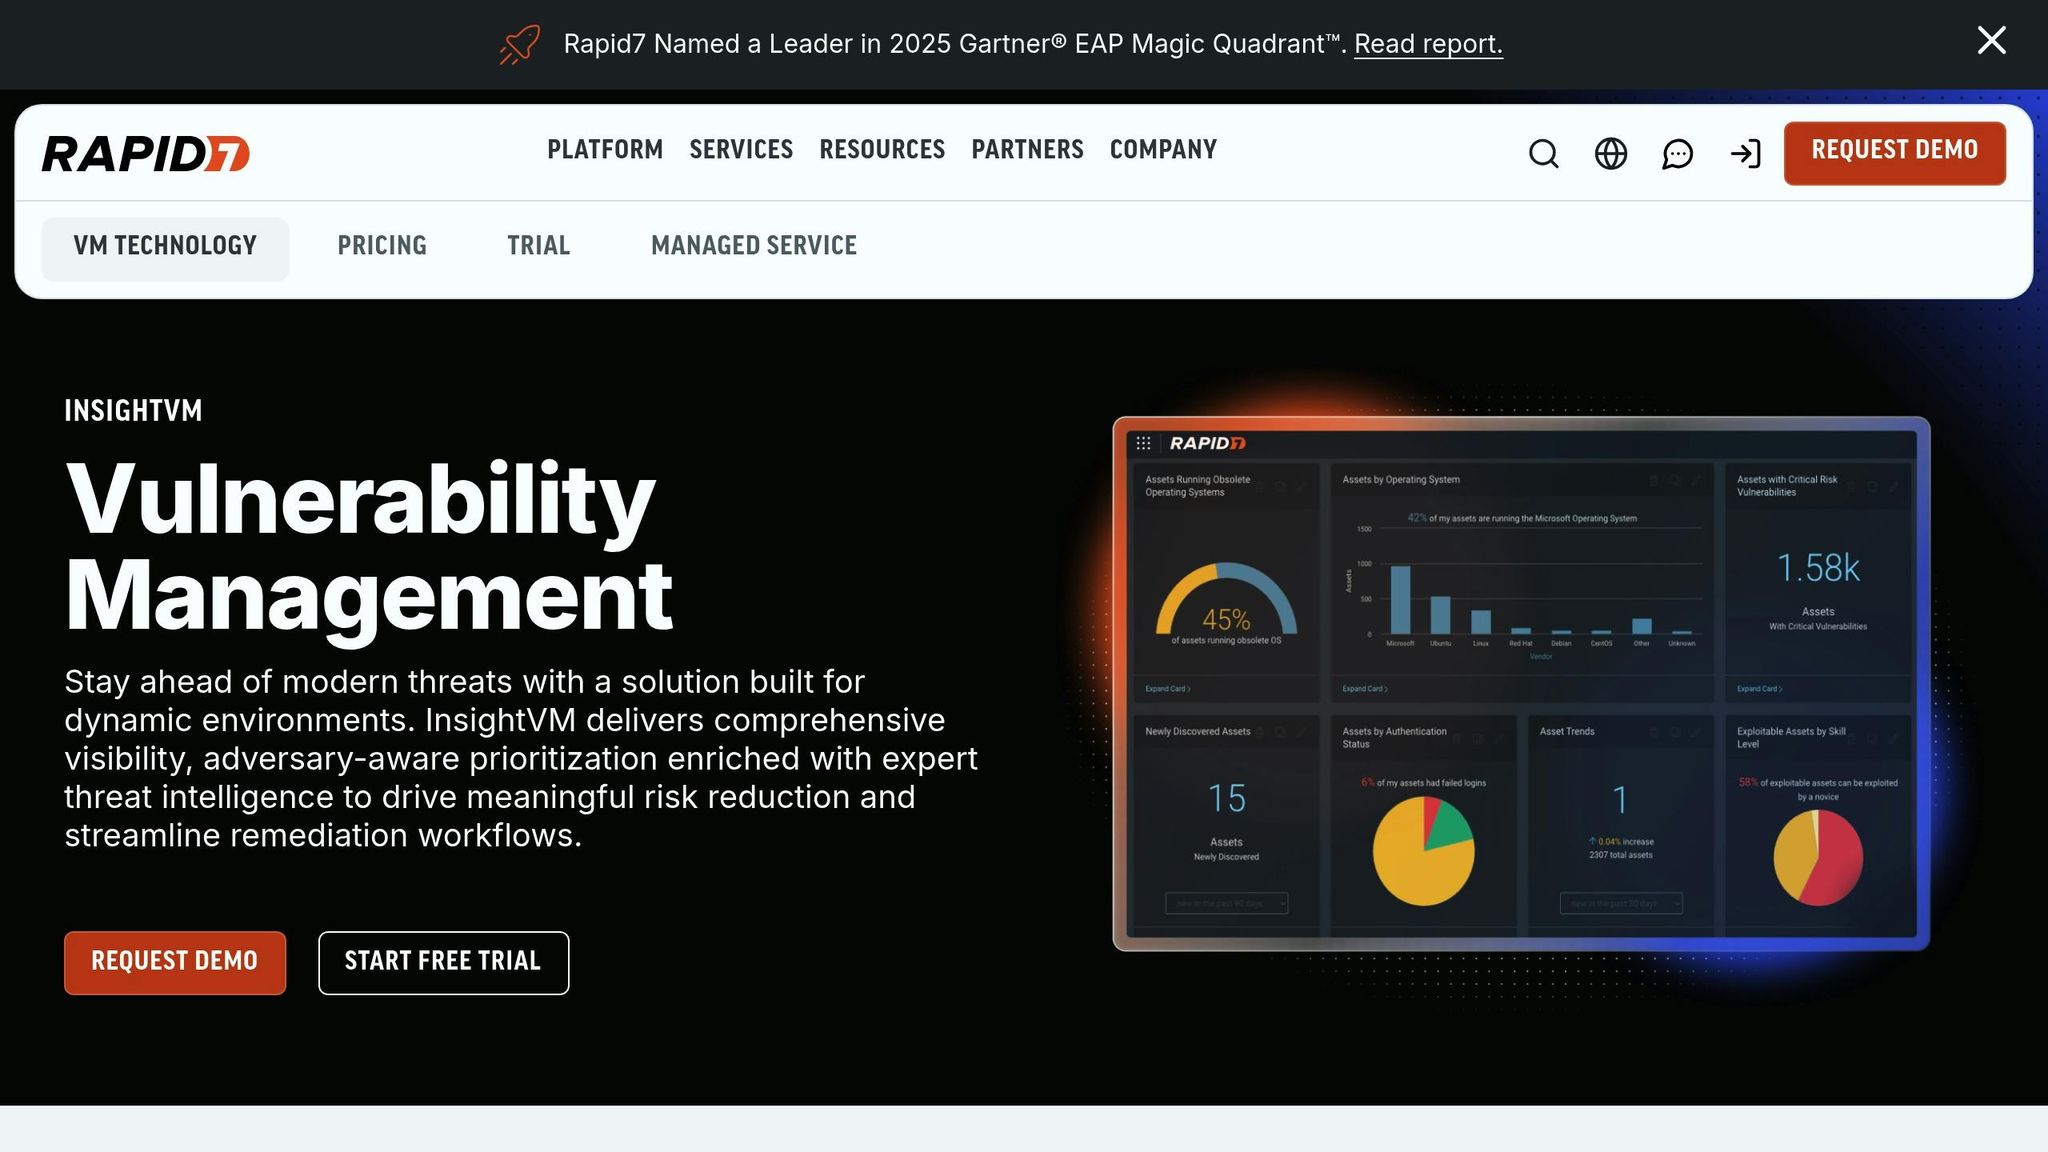Open the RESOURCES menu

[x=882, y=150]
